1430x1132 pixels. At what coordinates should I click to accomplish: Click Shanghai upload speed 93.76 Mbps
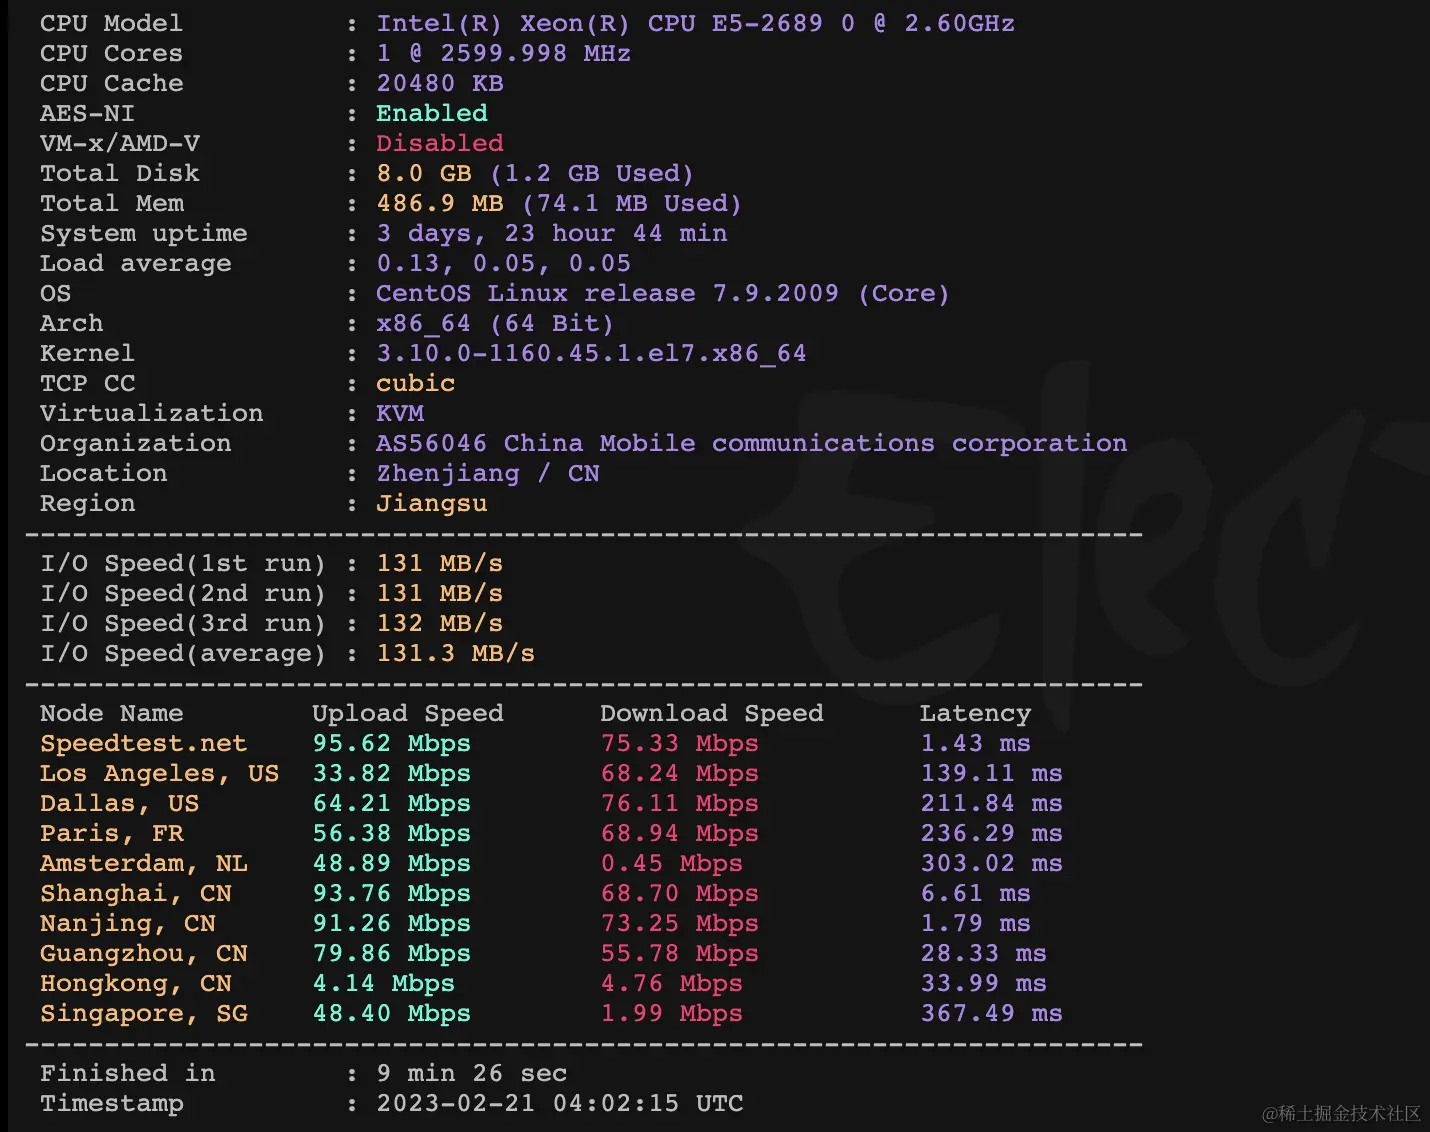(391, 893)
